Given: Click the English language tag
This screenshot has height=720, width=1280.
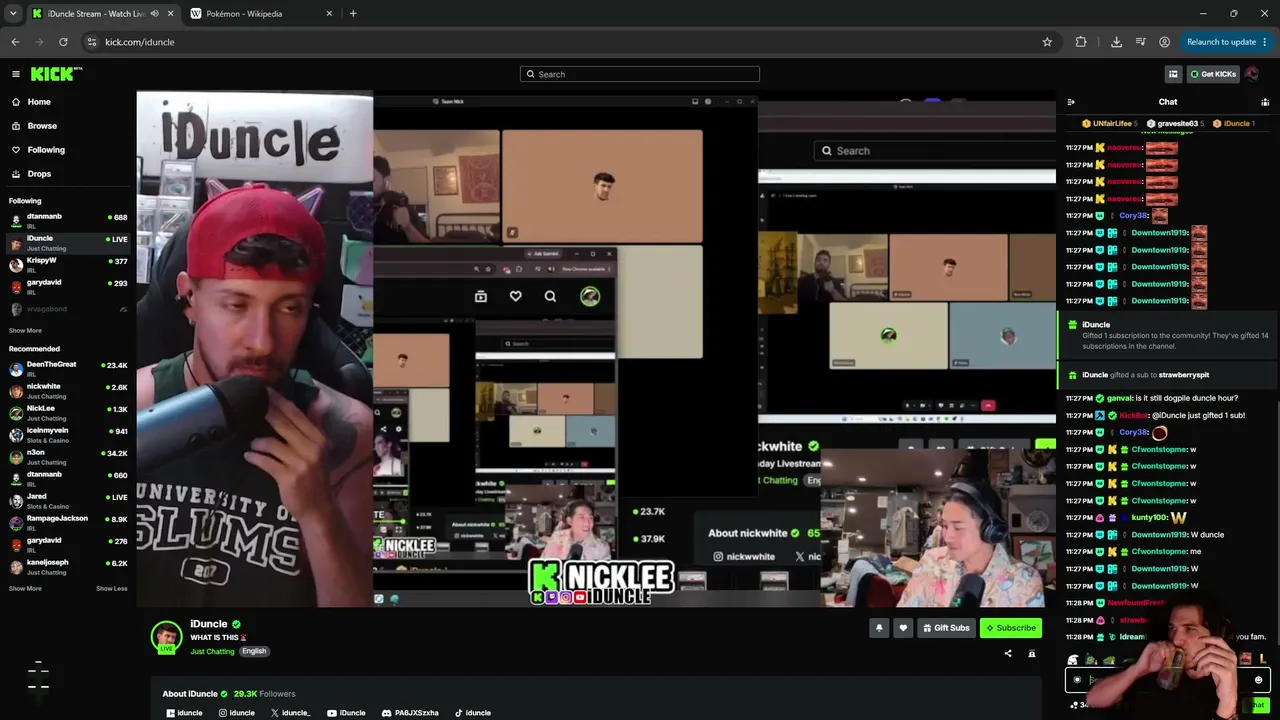Looking at the screenshot, I should tap(254, 651).
